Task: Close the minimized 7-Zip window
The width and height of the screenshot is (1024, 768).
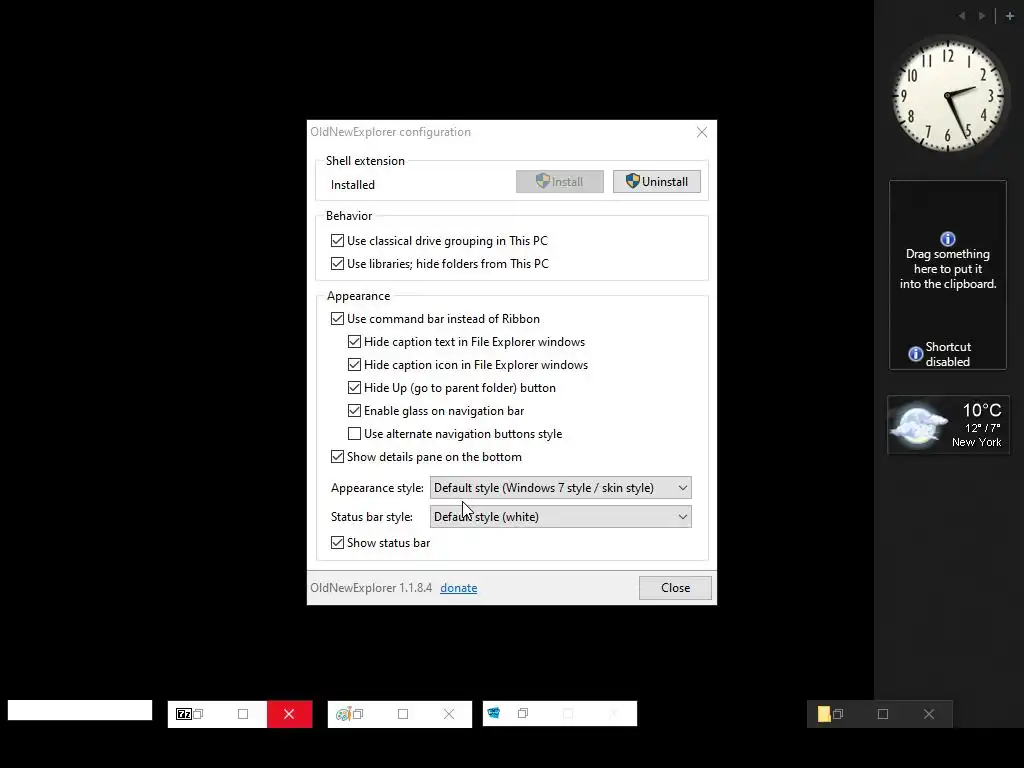Action: coord(289,714)
